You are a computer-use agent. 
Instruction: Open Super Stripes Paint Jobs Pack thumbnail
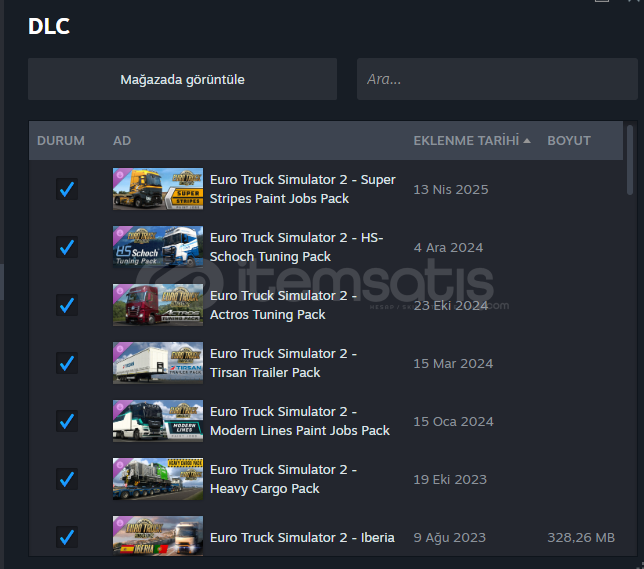158,189
